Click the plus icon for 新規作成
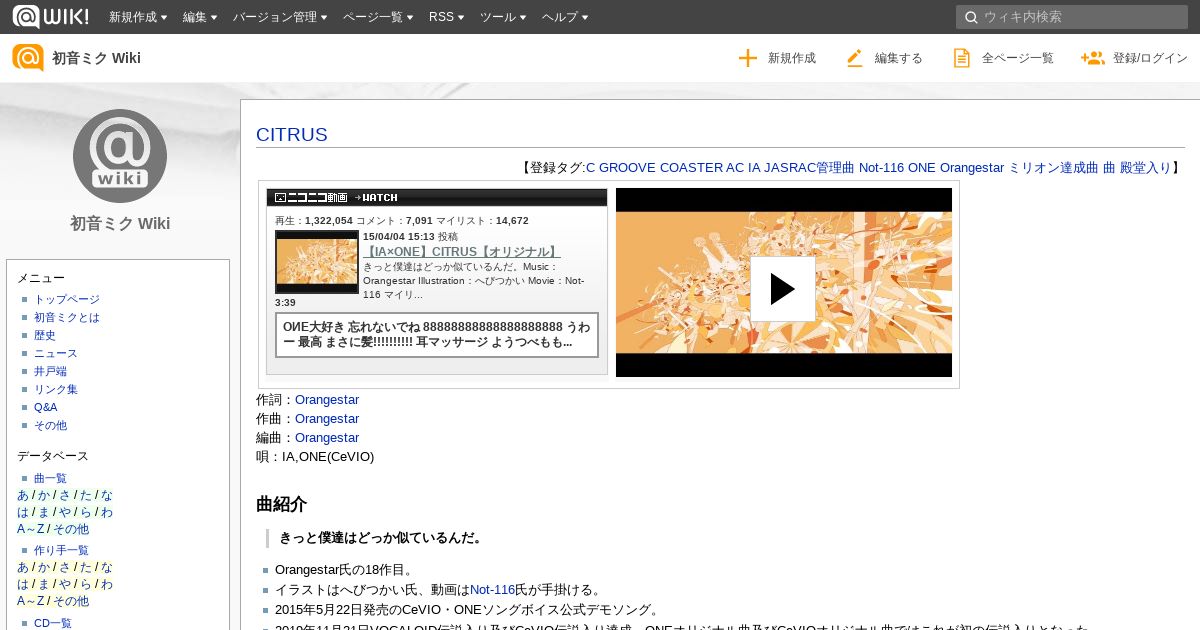The height and width of the screenshot is (630, 1200). click(748, 58)
